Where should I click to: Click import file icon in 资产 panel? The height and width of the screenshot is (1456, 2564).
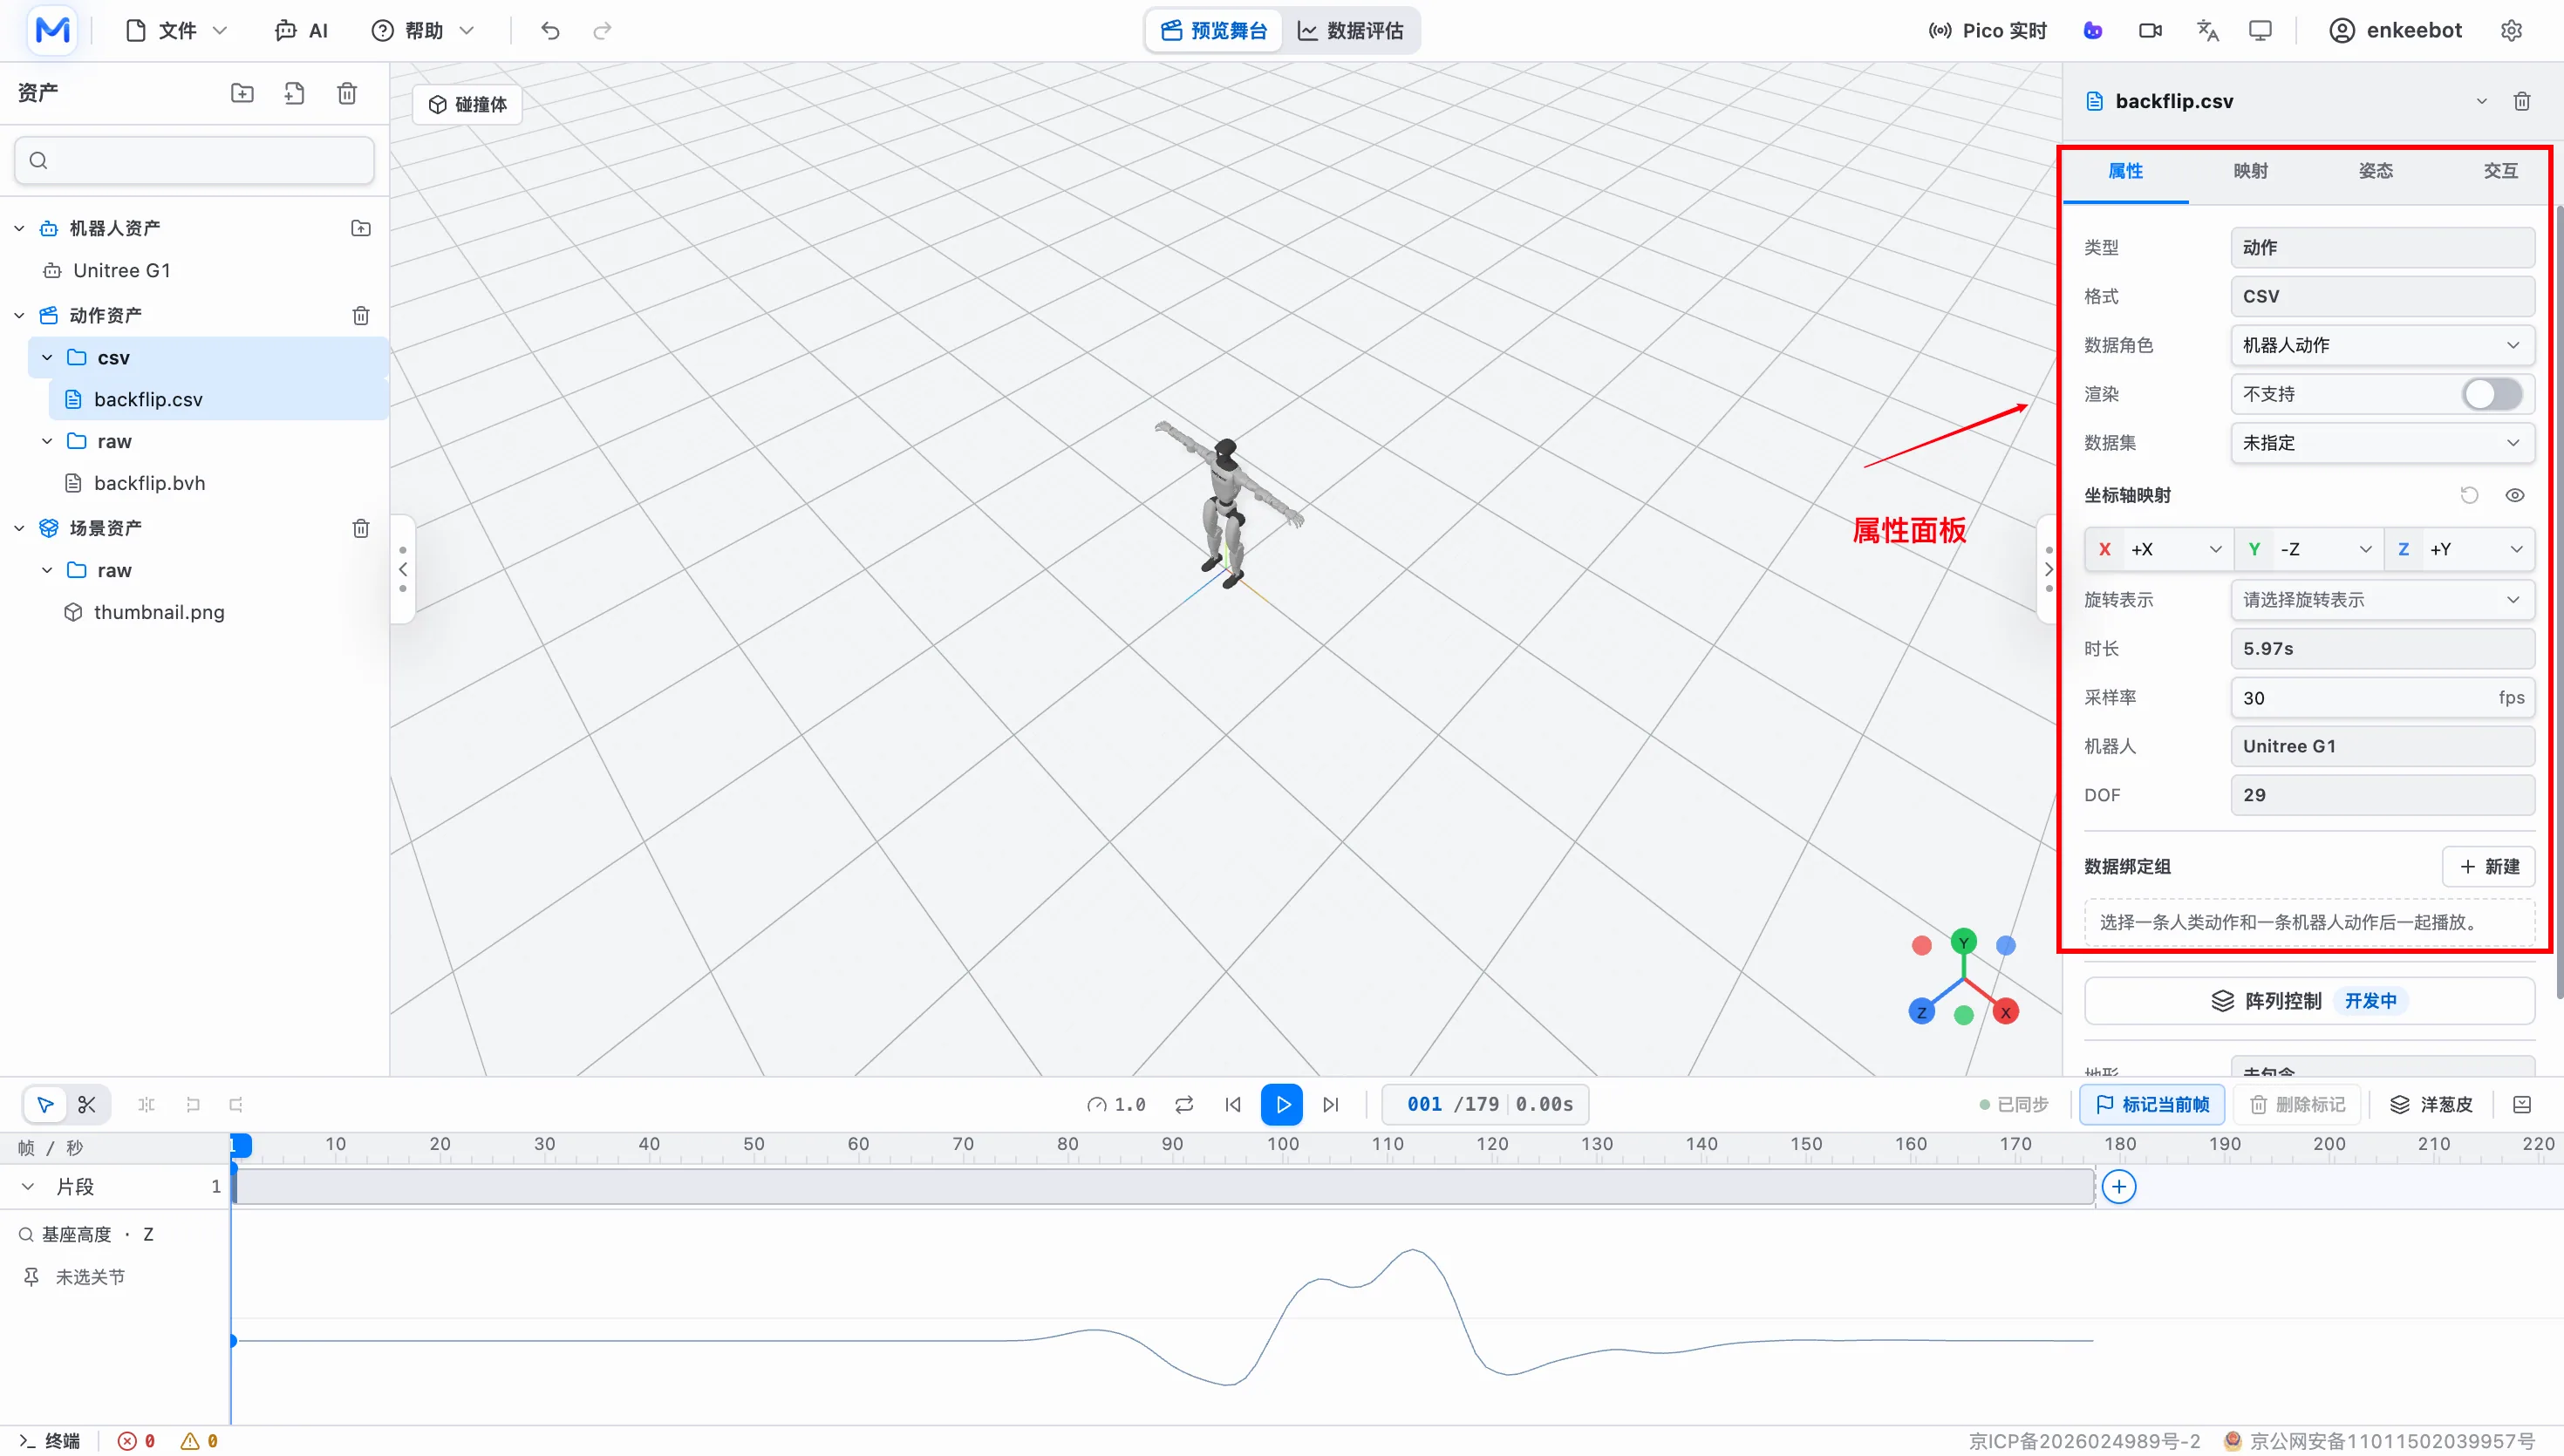pos(294,93)
